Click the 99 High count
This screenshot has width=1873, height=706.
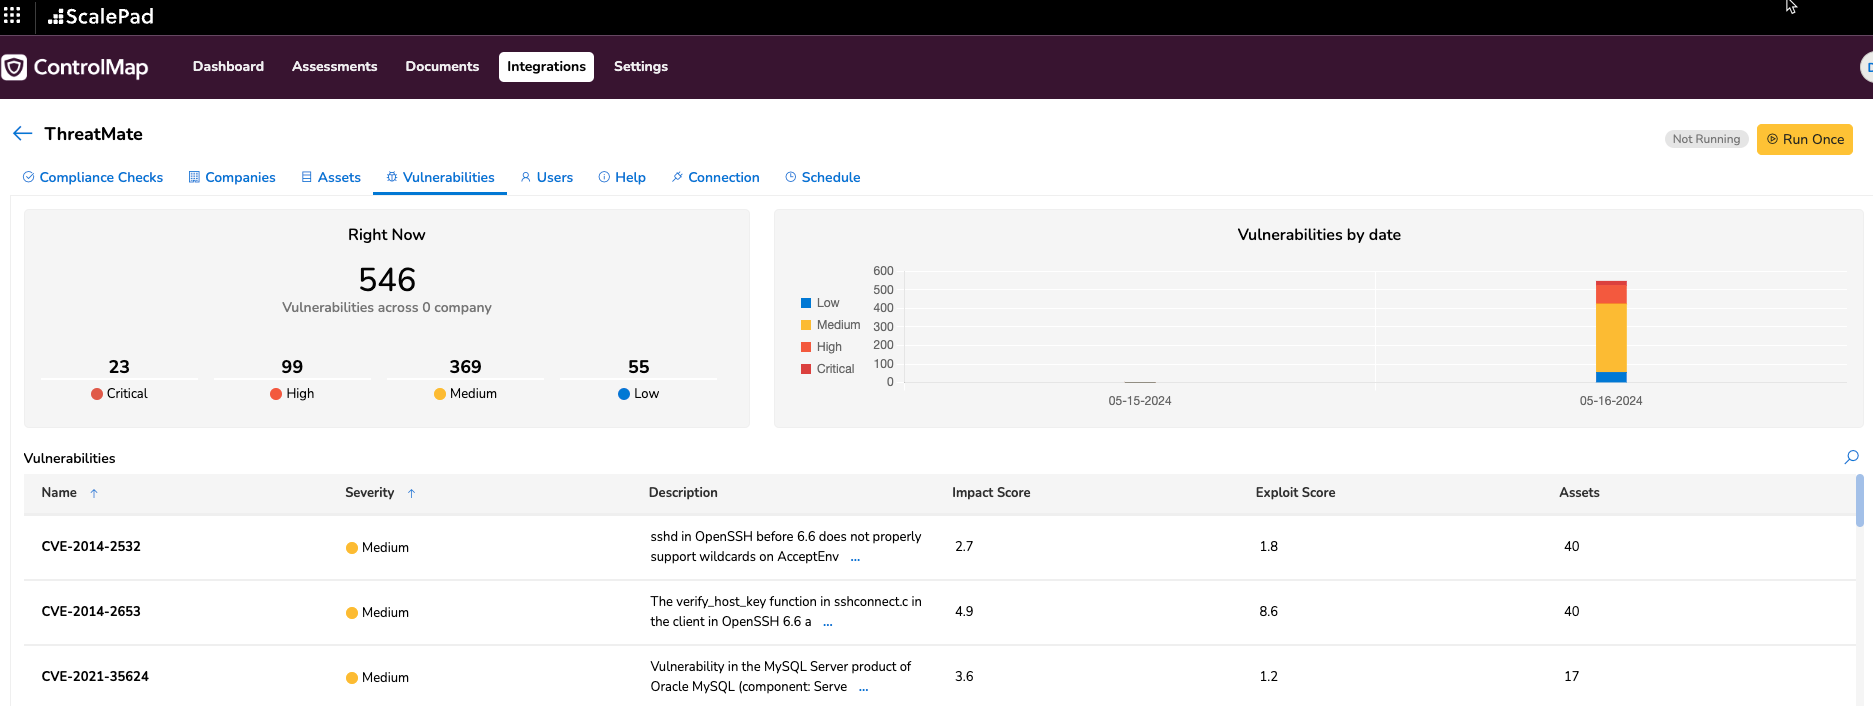(292, 367)
